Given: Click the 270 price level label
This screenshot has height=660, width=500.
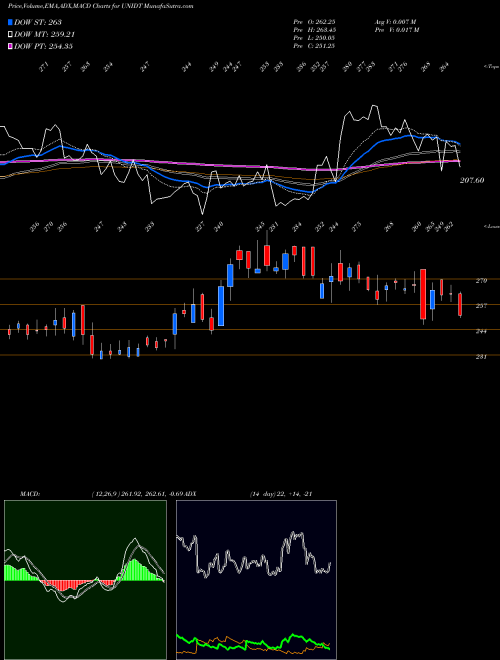Looking at the screenshot, I should click(481, 280).
